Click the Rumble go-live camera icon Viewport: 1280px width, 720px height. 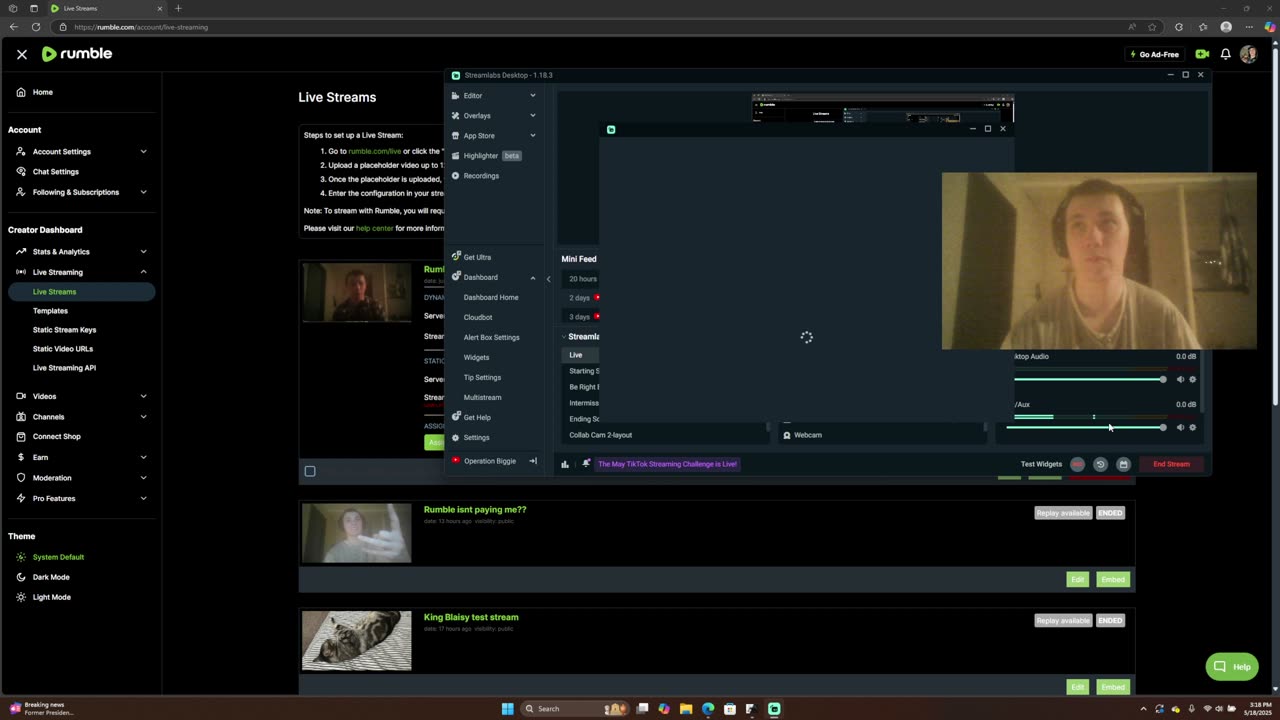[x=1202, y=54]
